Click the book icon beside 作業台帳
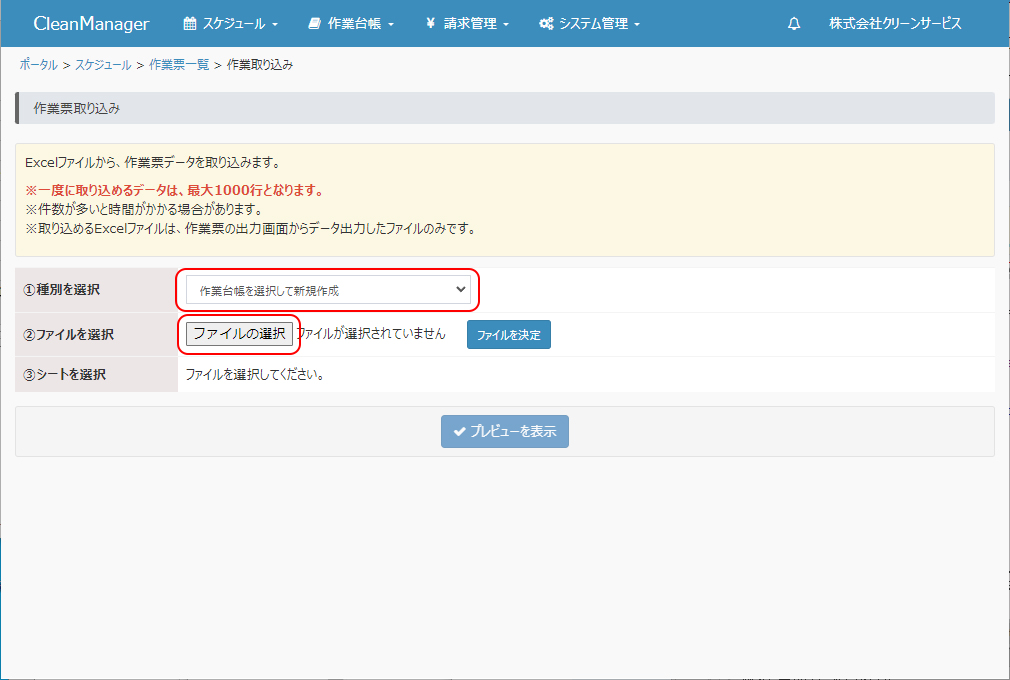The image size is (1010, 680). (314, 24)
